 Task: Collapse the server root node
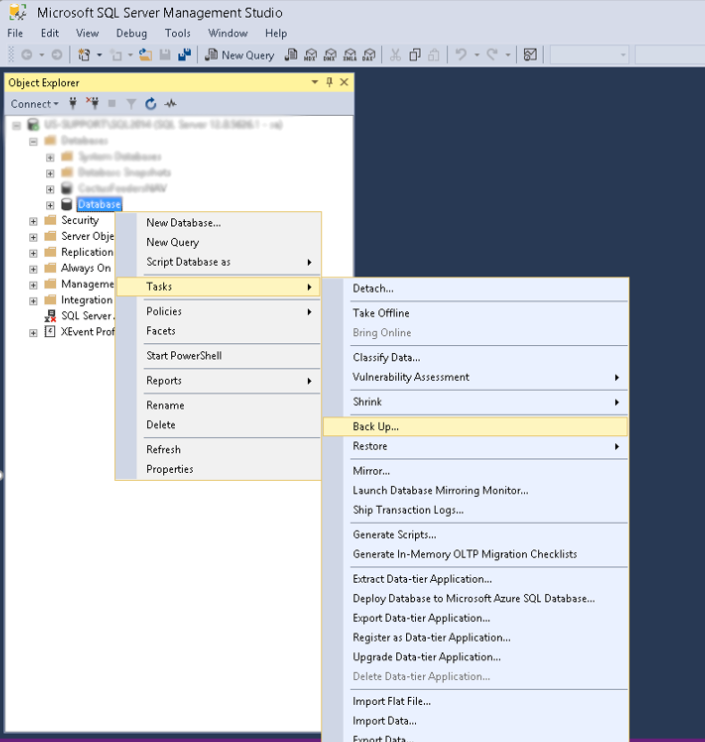17,125
